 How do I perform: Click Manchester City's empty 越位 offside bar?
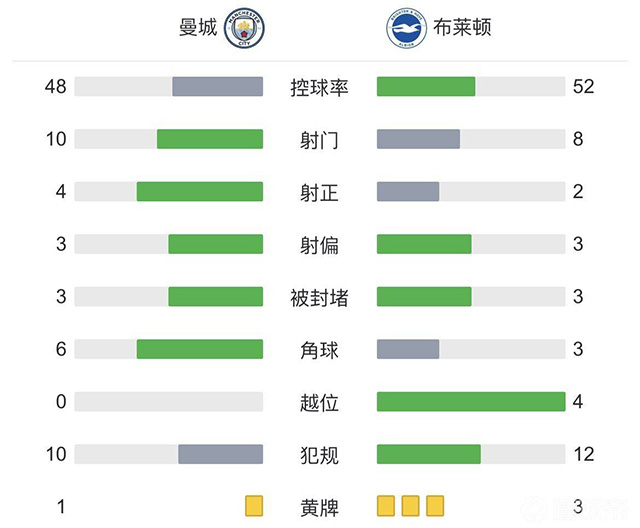point(168,402)
